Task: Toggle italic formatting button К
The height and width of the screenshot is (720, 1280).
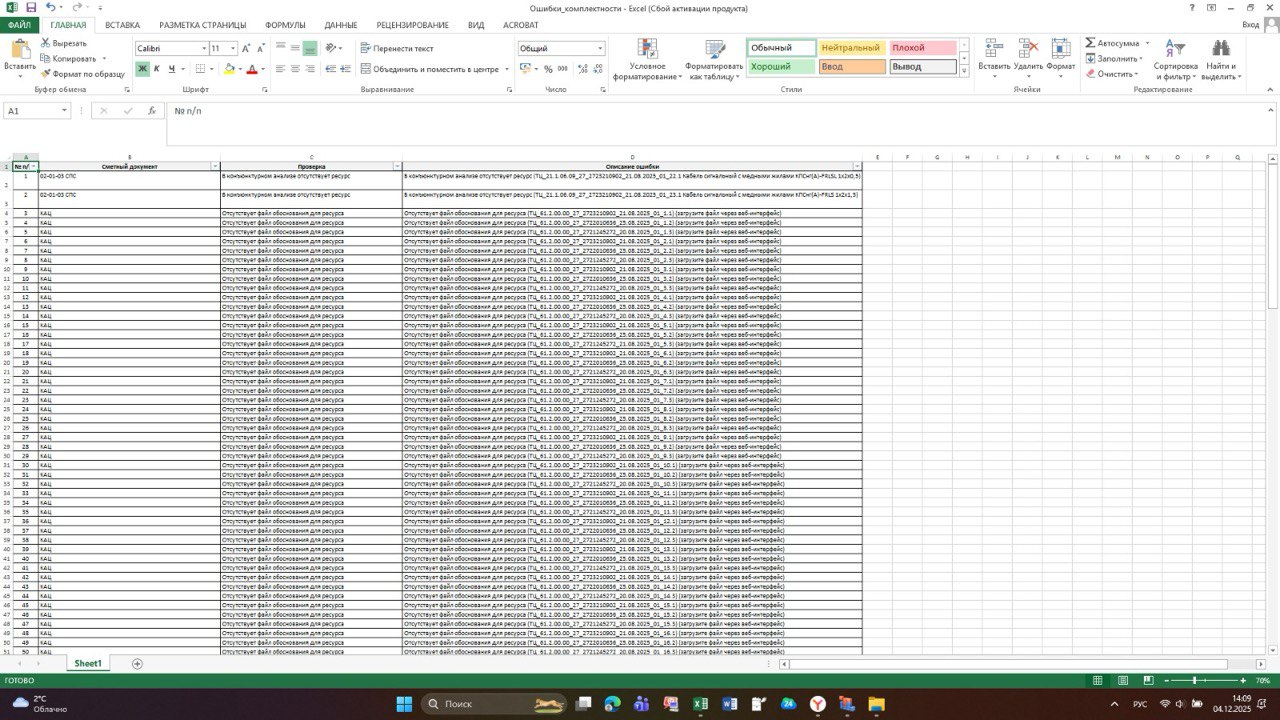Action: [157, 69]
